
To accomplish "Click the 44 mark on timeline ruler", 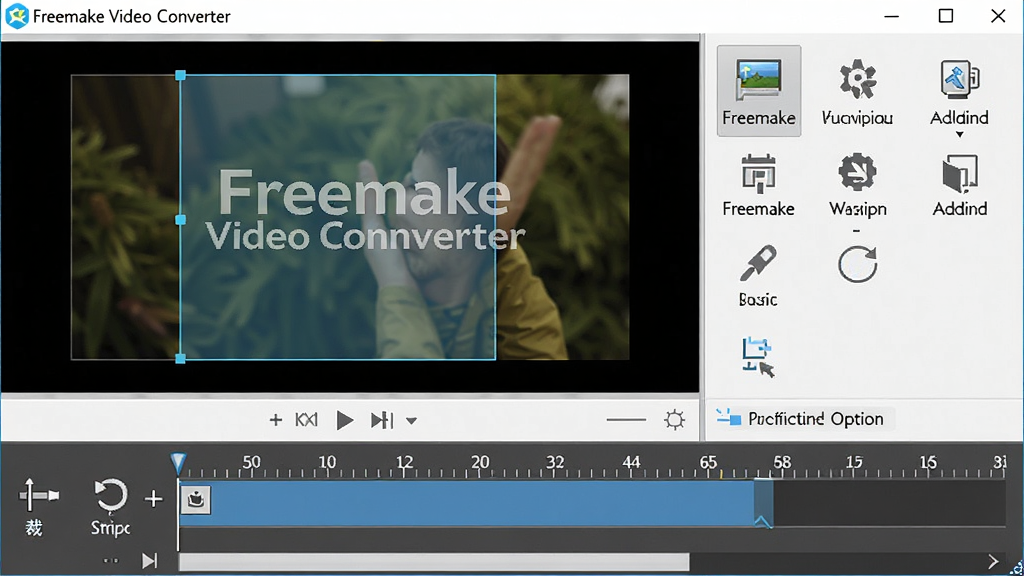I will pos(631,462).
